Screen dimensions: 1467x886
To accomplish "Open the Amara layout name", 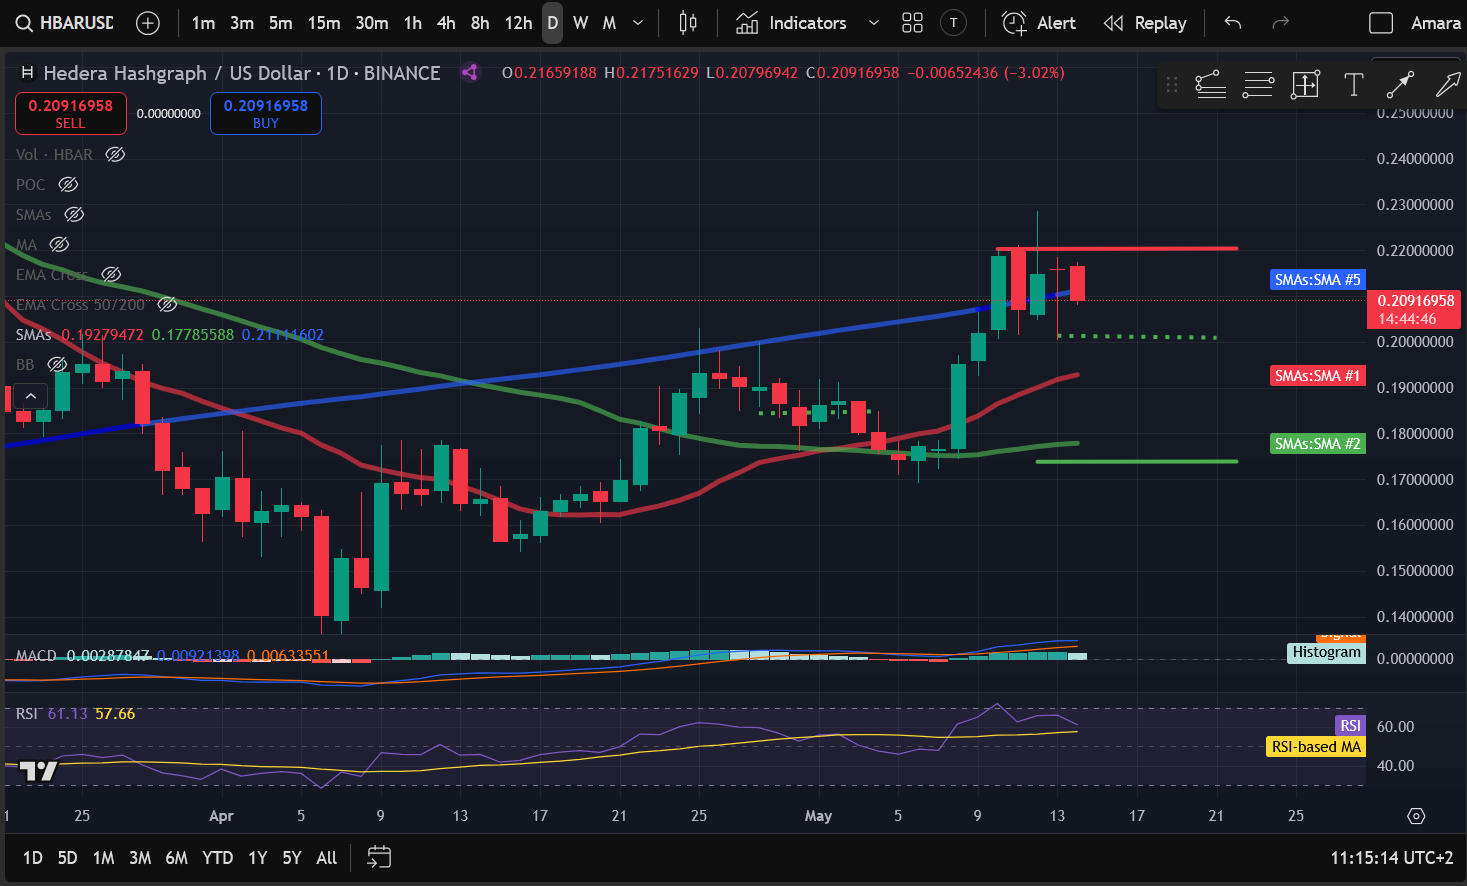I will pyautogui.click(x=1436, y=22).
